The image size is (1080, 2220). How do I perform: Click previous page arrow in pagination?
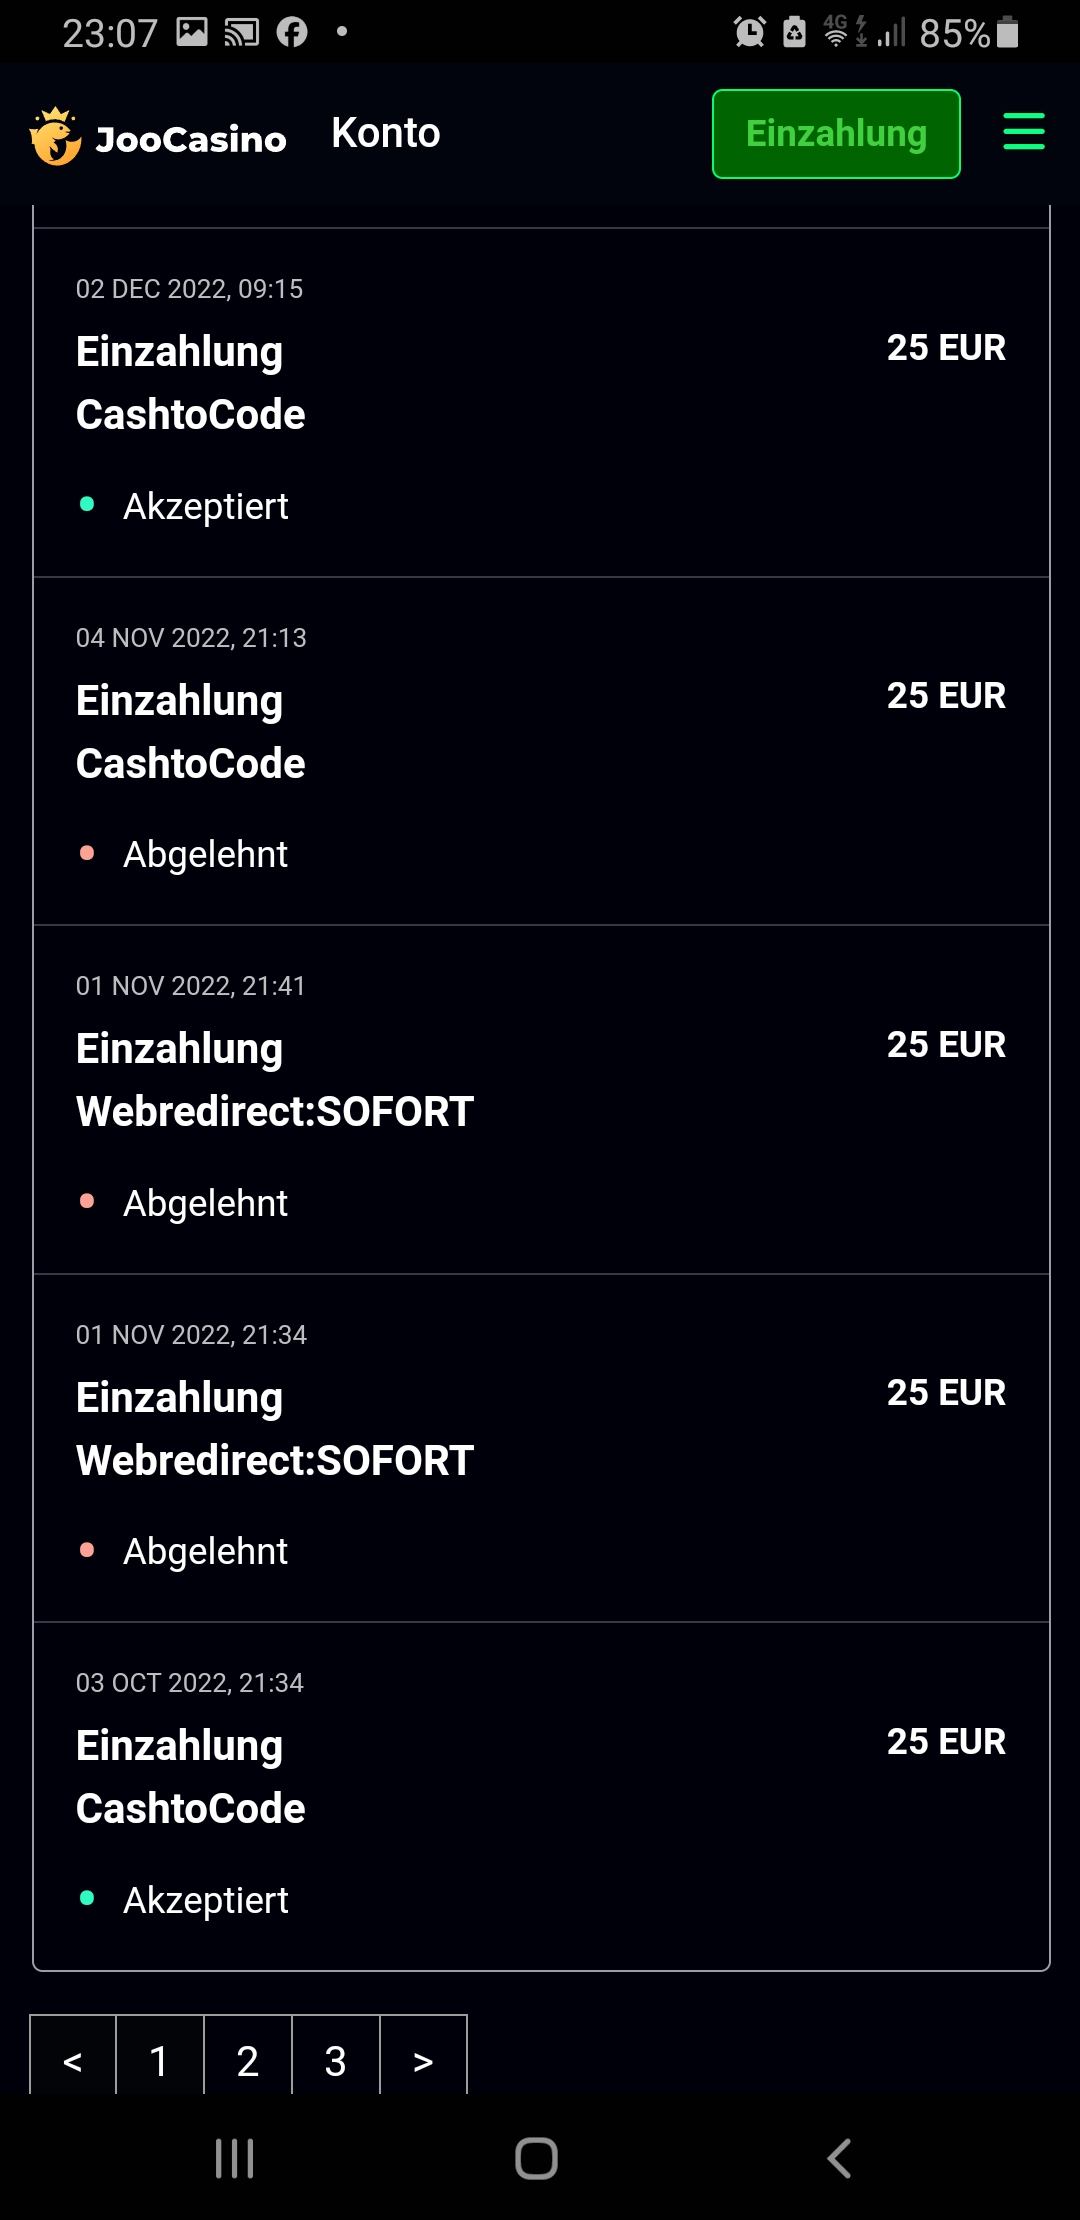pos(73,2060)
